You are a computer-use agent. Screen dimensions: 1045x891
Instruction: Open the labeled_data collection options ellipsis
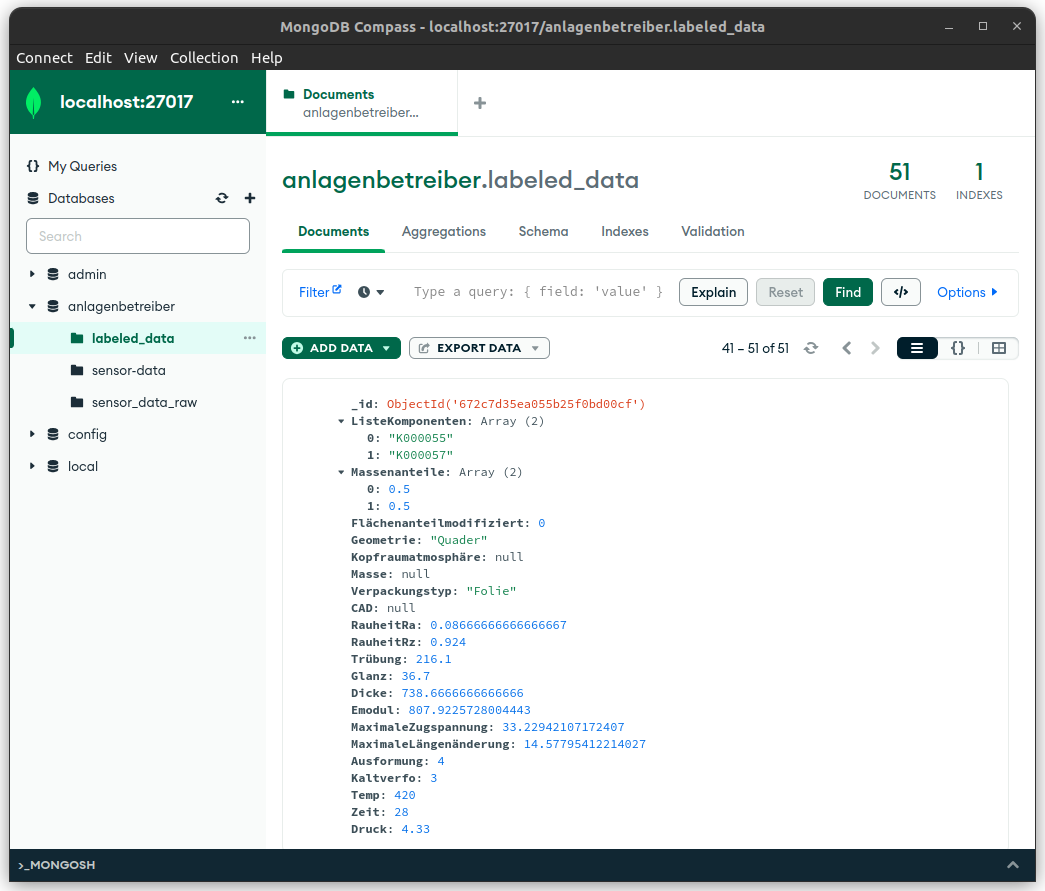249,339
